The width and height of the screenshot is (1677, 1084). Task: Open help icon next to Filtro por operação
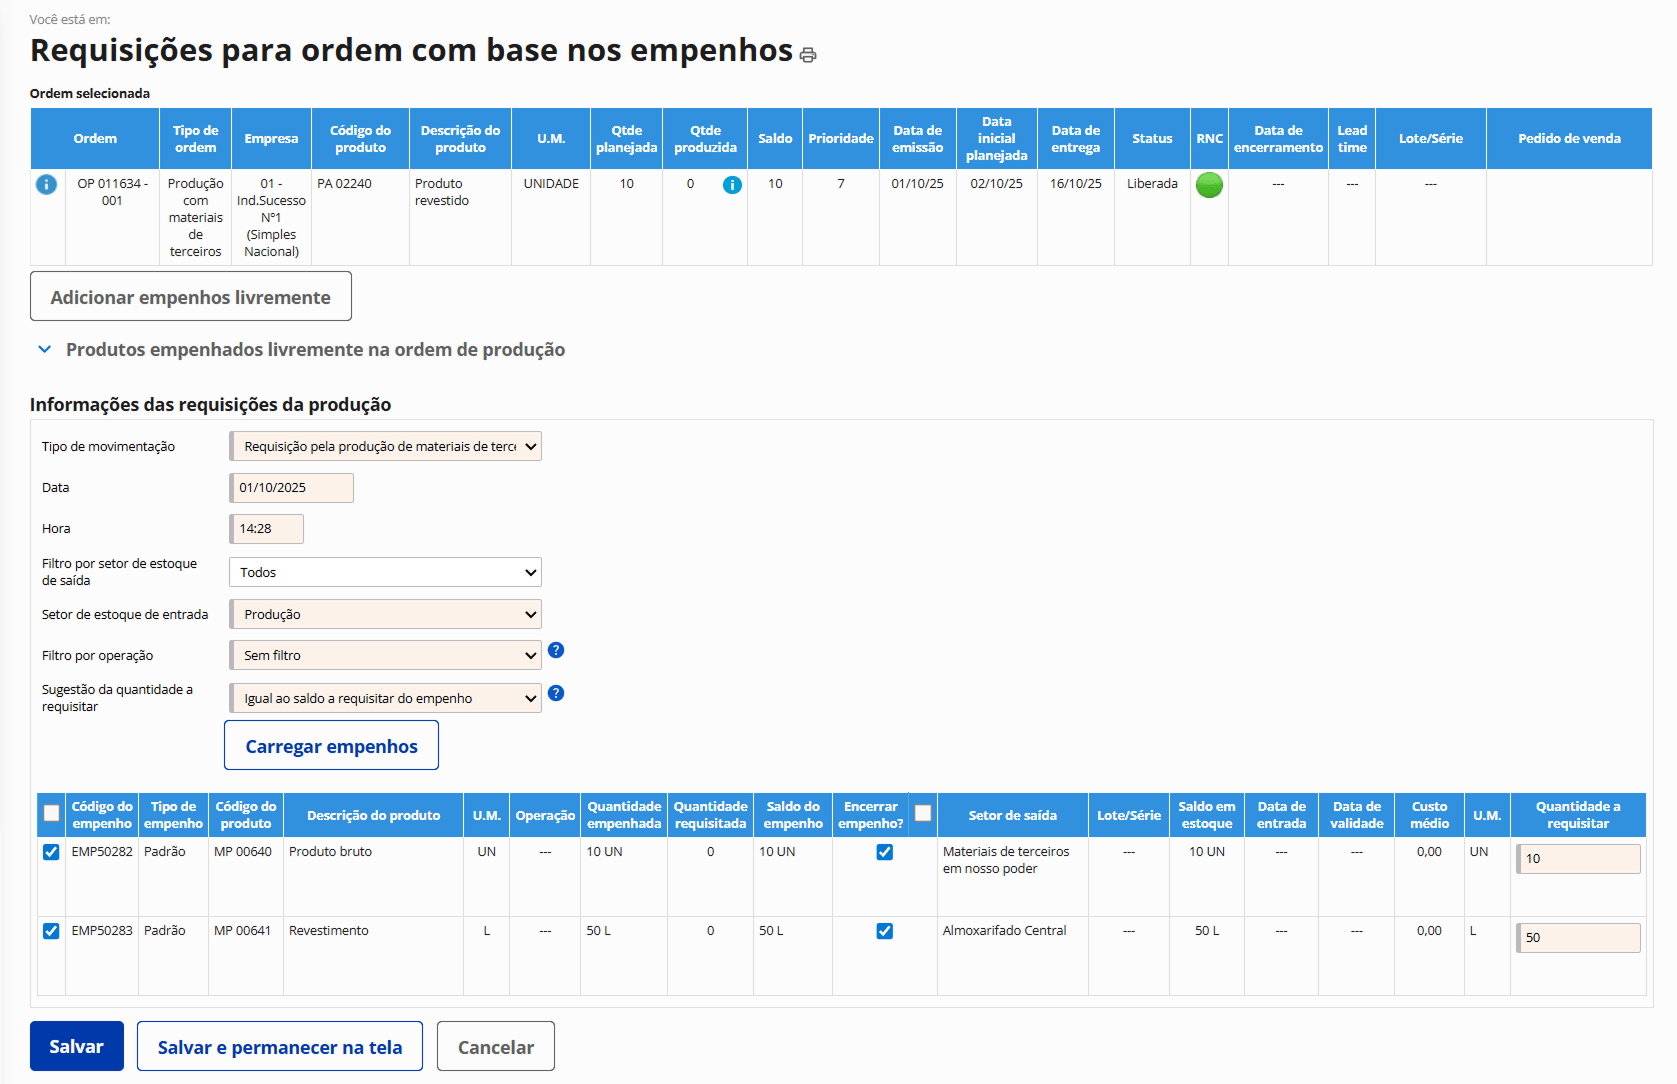tap(557, 651)
